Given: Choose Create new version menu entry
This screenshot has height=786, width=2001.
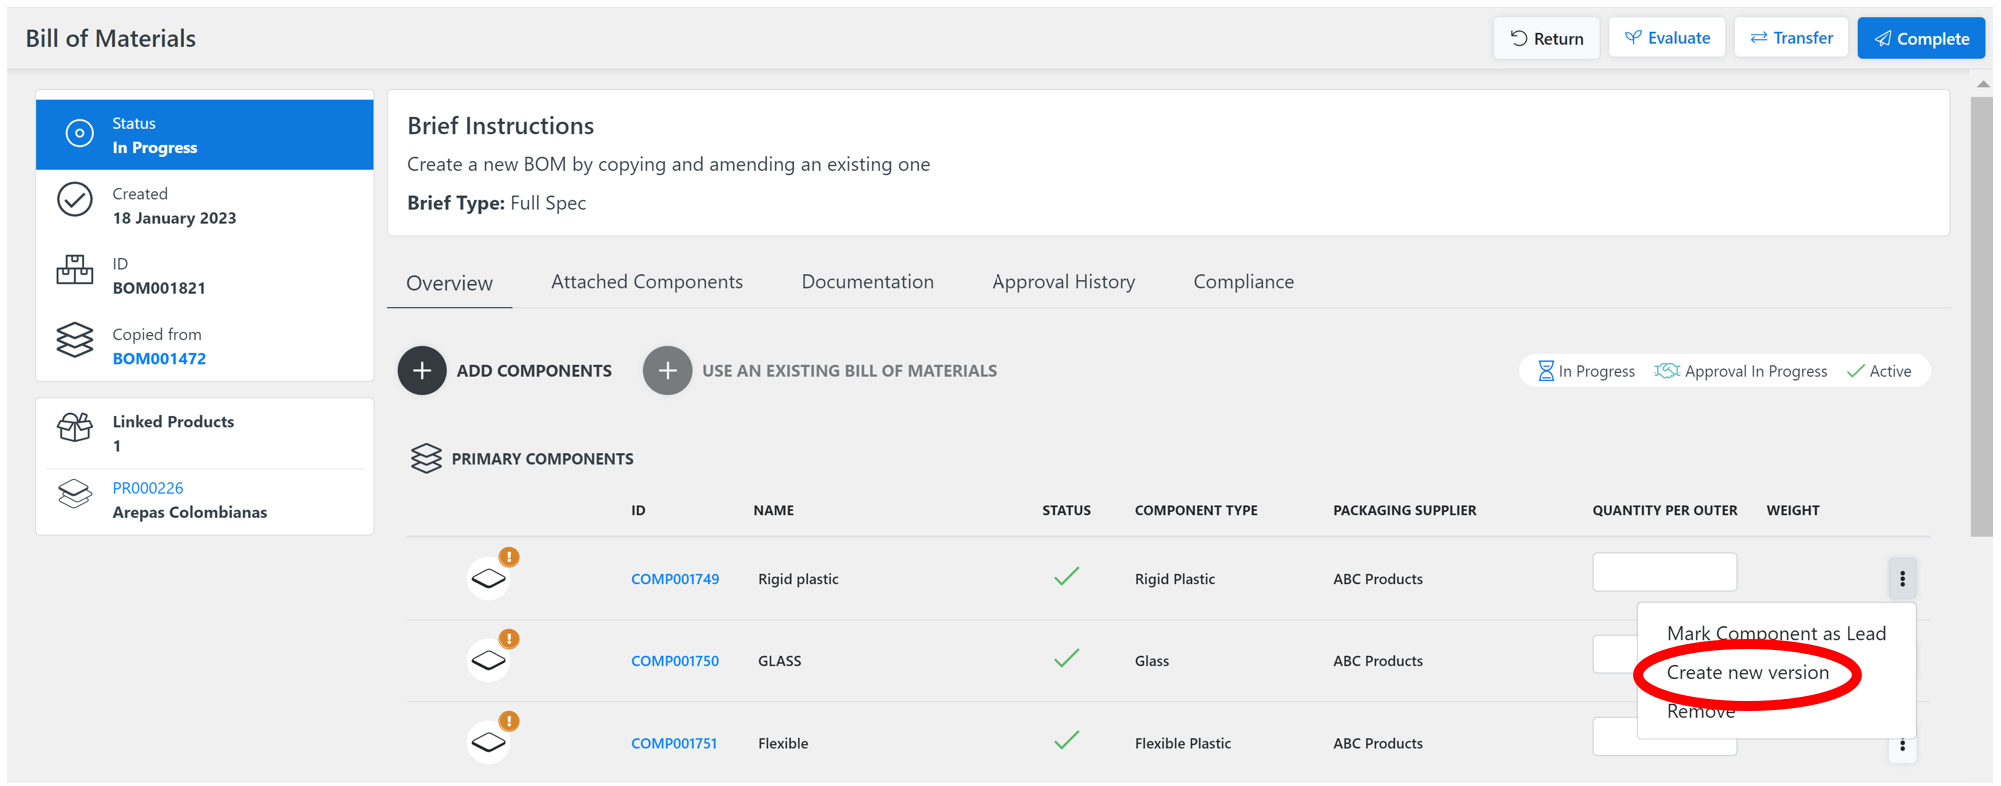Looking at the screenshot, I should coord(1747,672).
